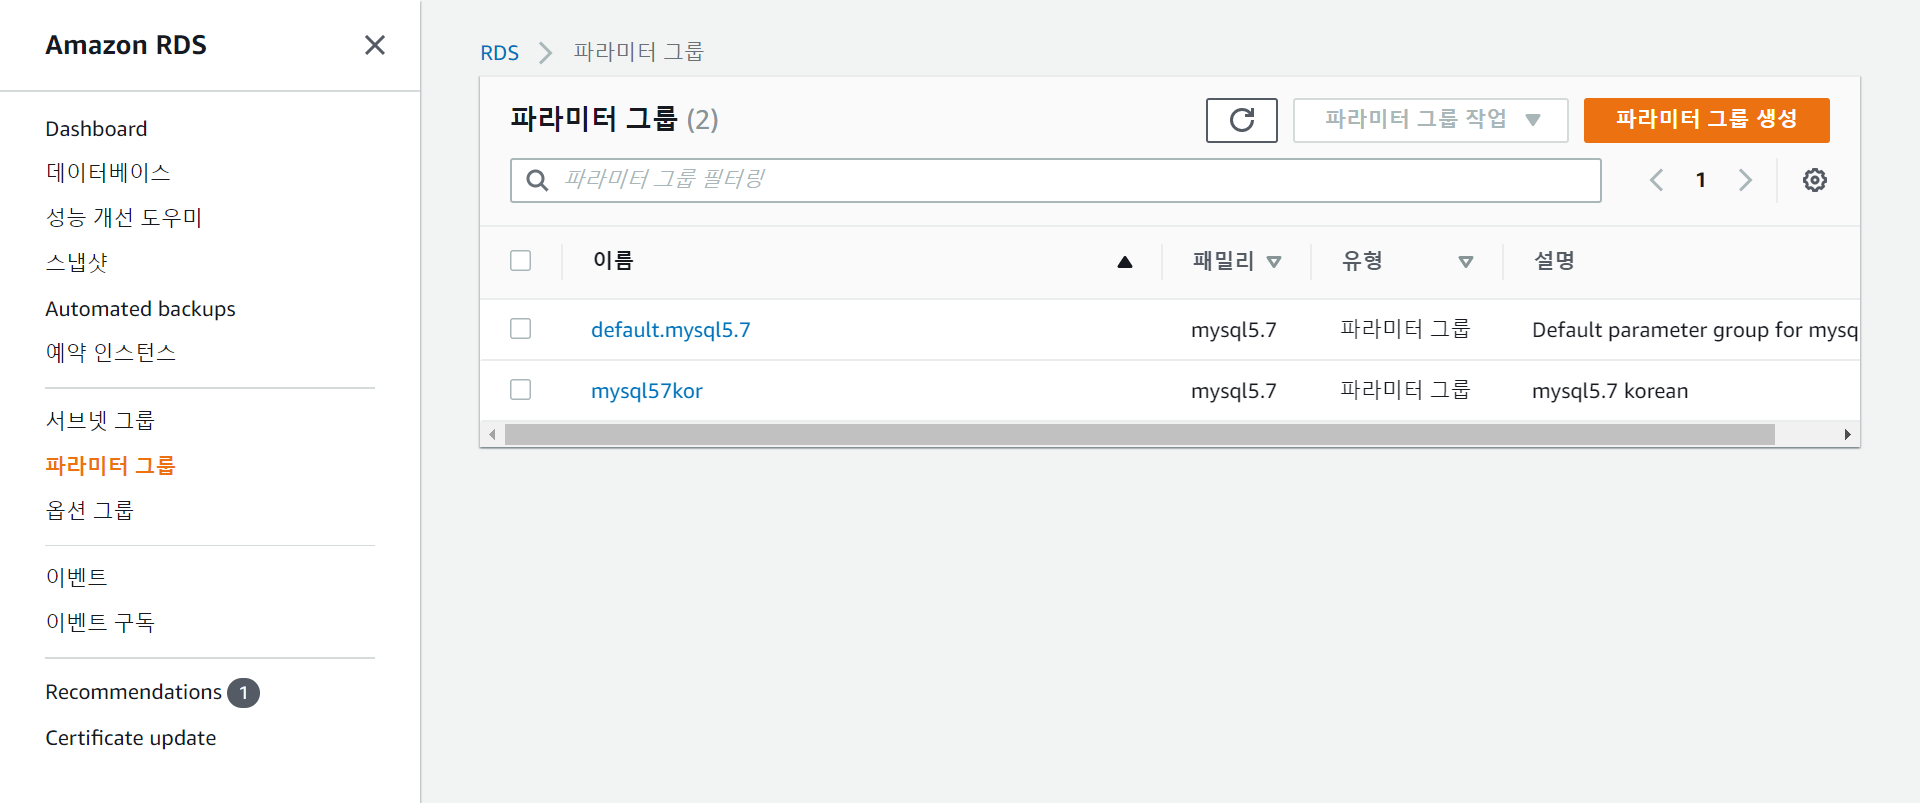Viewport: 1920px width, 803px height.
Task: Sort by 이름 column ascending arrow
Action: coord(1124,262)
